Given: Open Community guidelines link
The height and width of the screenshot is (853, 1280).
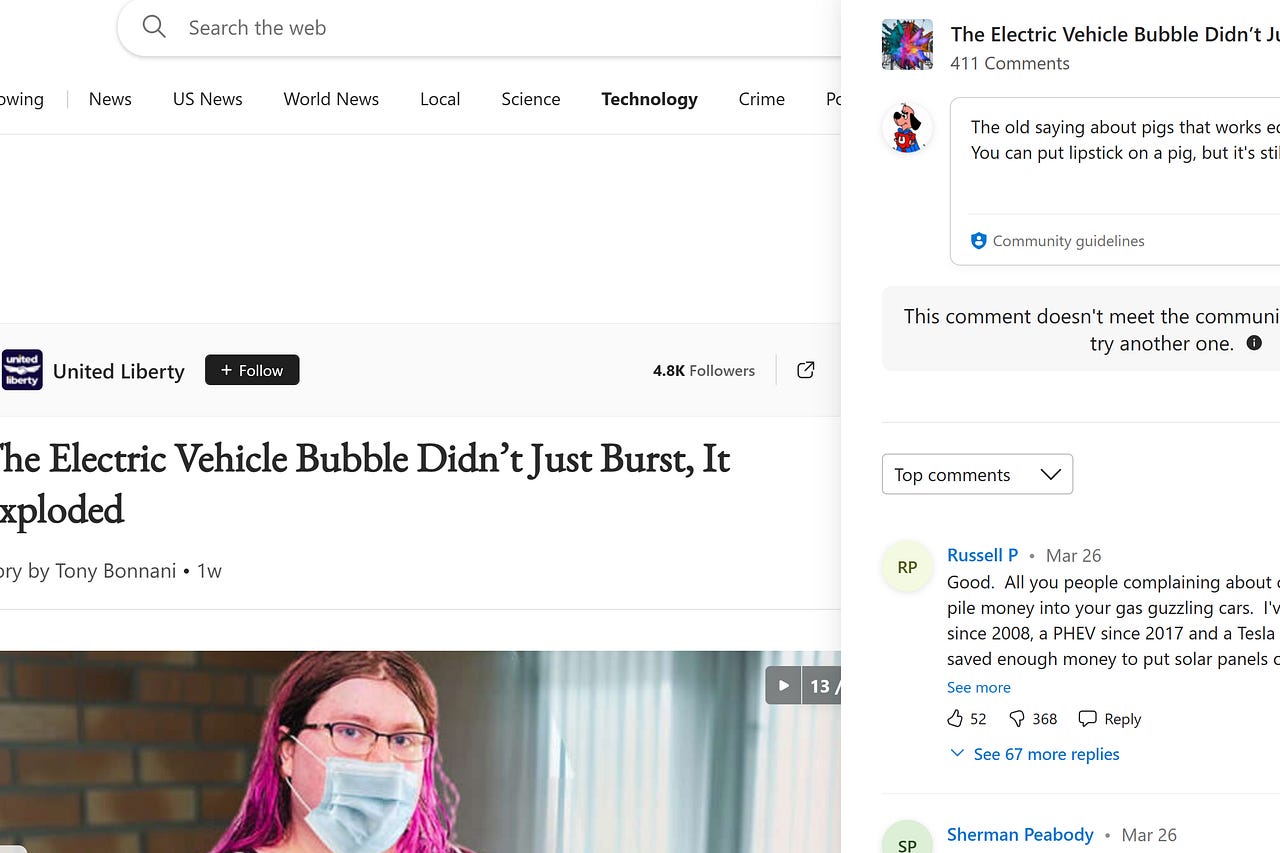Looking at the screenshot, I should [1068, 241].
